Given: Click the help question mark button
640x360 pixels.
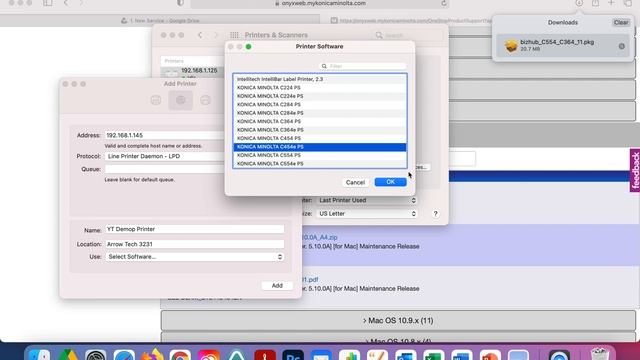Looking at the screenshot, I should tap(436, 214).
